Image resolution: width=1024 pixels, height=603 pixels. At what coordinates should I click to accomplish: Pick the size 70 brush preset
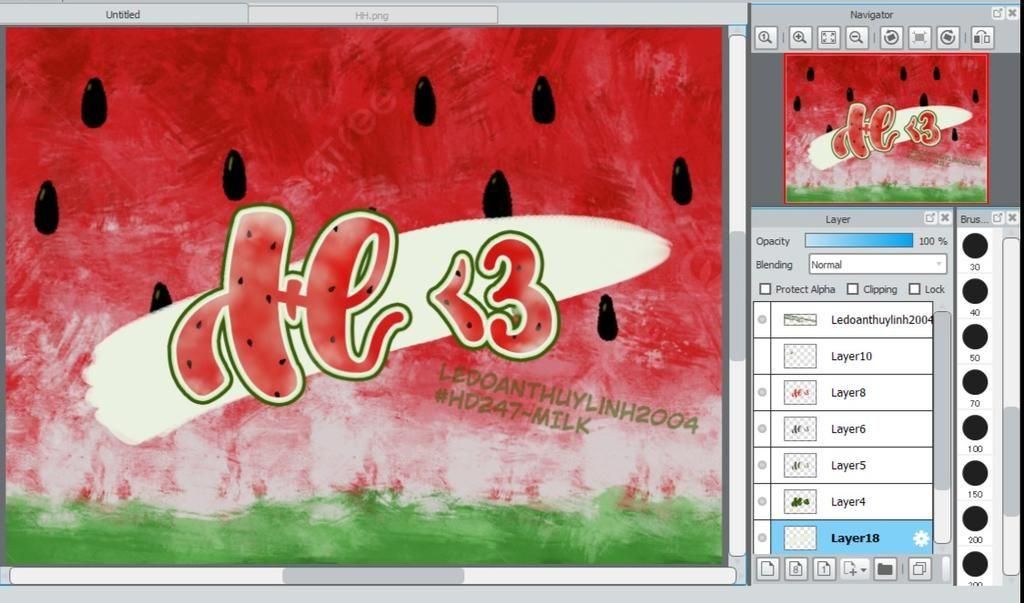coord(975,383)
